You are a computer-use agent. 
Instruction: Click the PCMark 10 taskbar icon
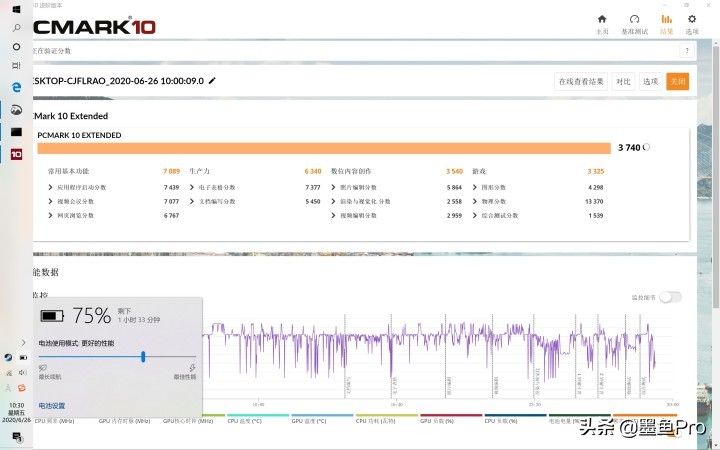pos(16,154)
